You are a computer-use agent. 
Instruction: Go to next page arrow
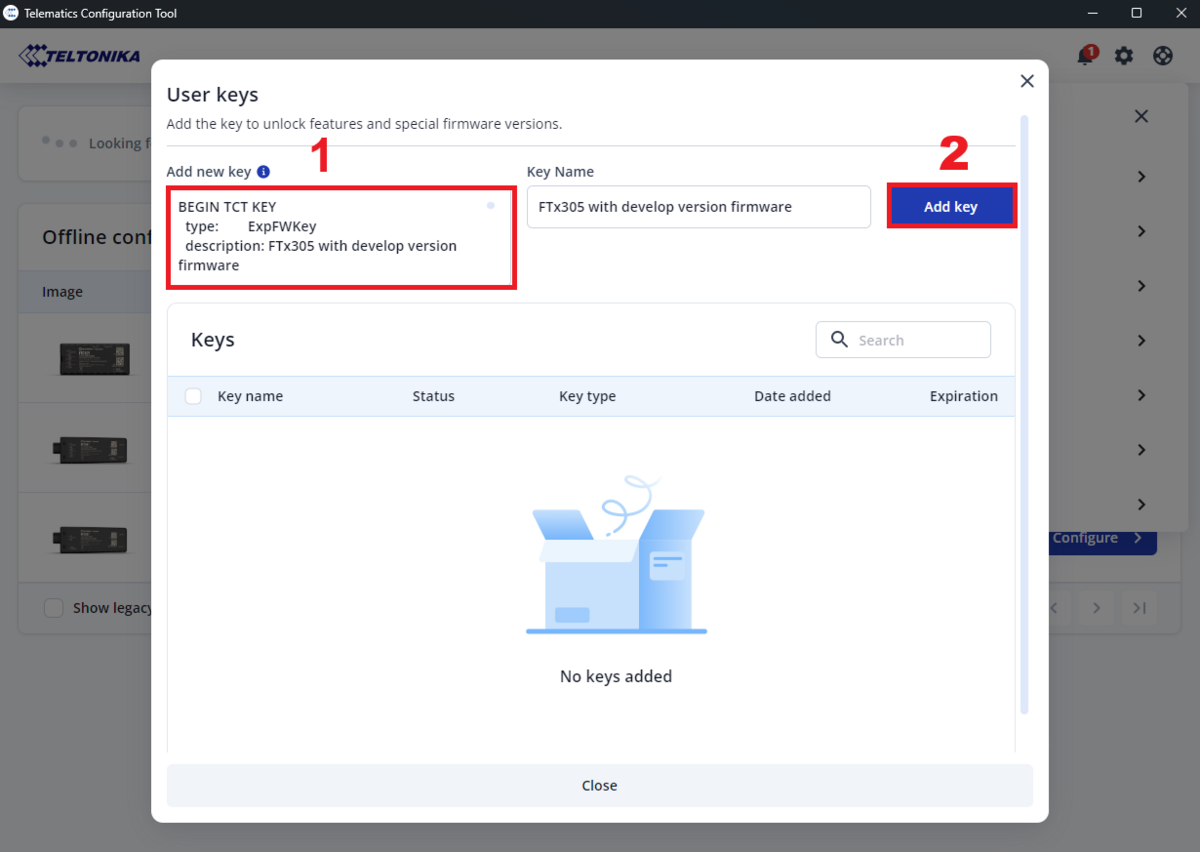coord(1097,608)
